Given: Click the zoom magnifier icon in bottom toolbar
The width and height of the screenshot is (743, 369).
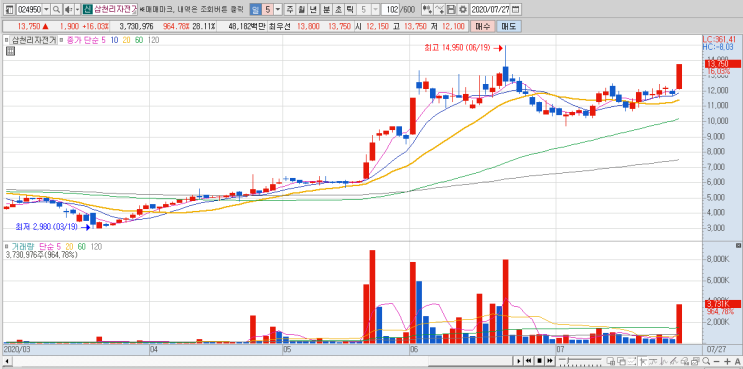Looking at the screenshot, I should [x=706, y=361].
